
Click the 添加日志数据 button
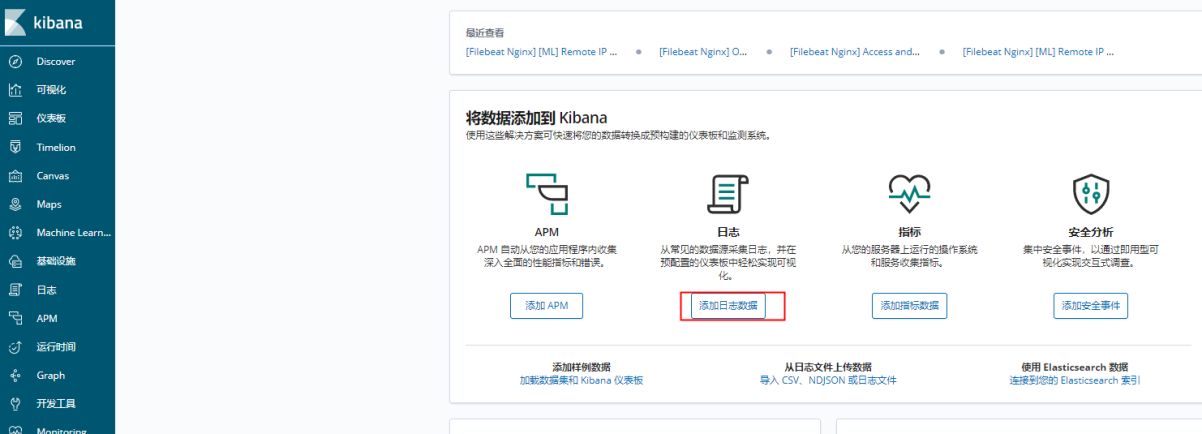click(728, 306)
